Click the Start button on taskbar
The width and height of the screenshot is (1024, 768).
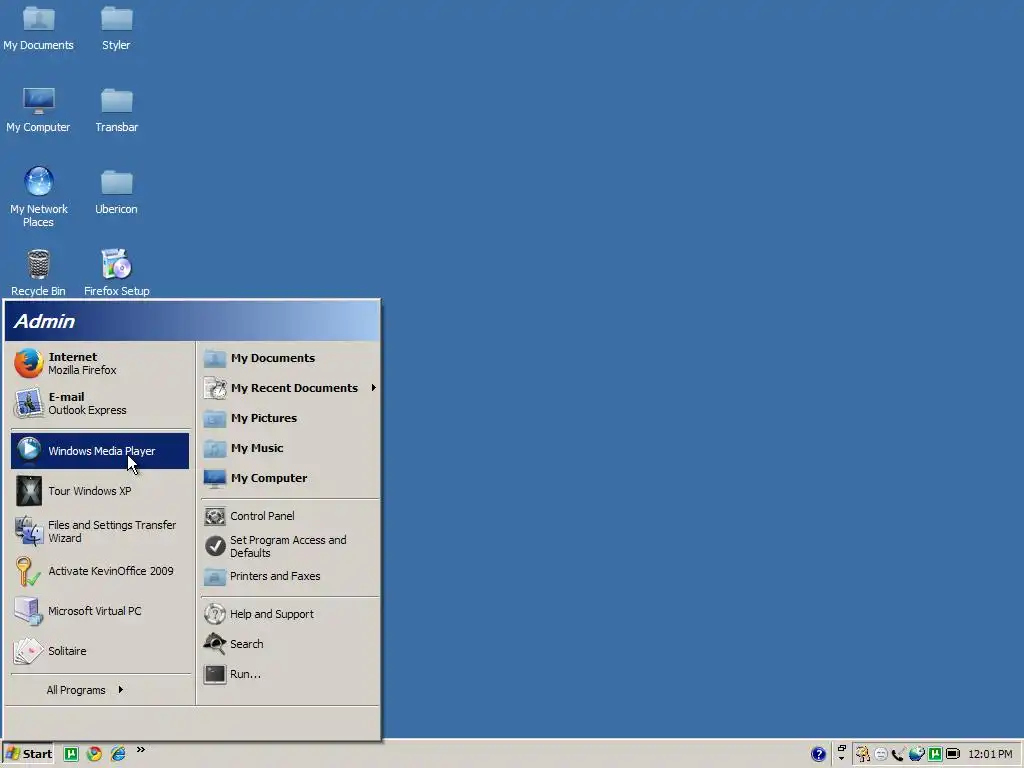tap(29, 754)
